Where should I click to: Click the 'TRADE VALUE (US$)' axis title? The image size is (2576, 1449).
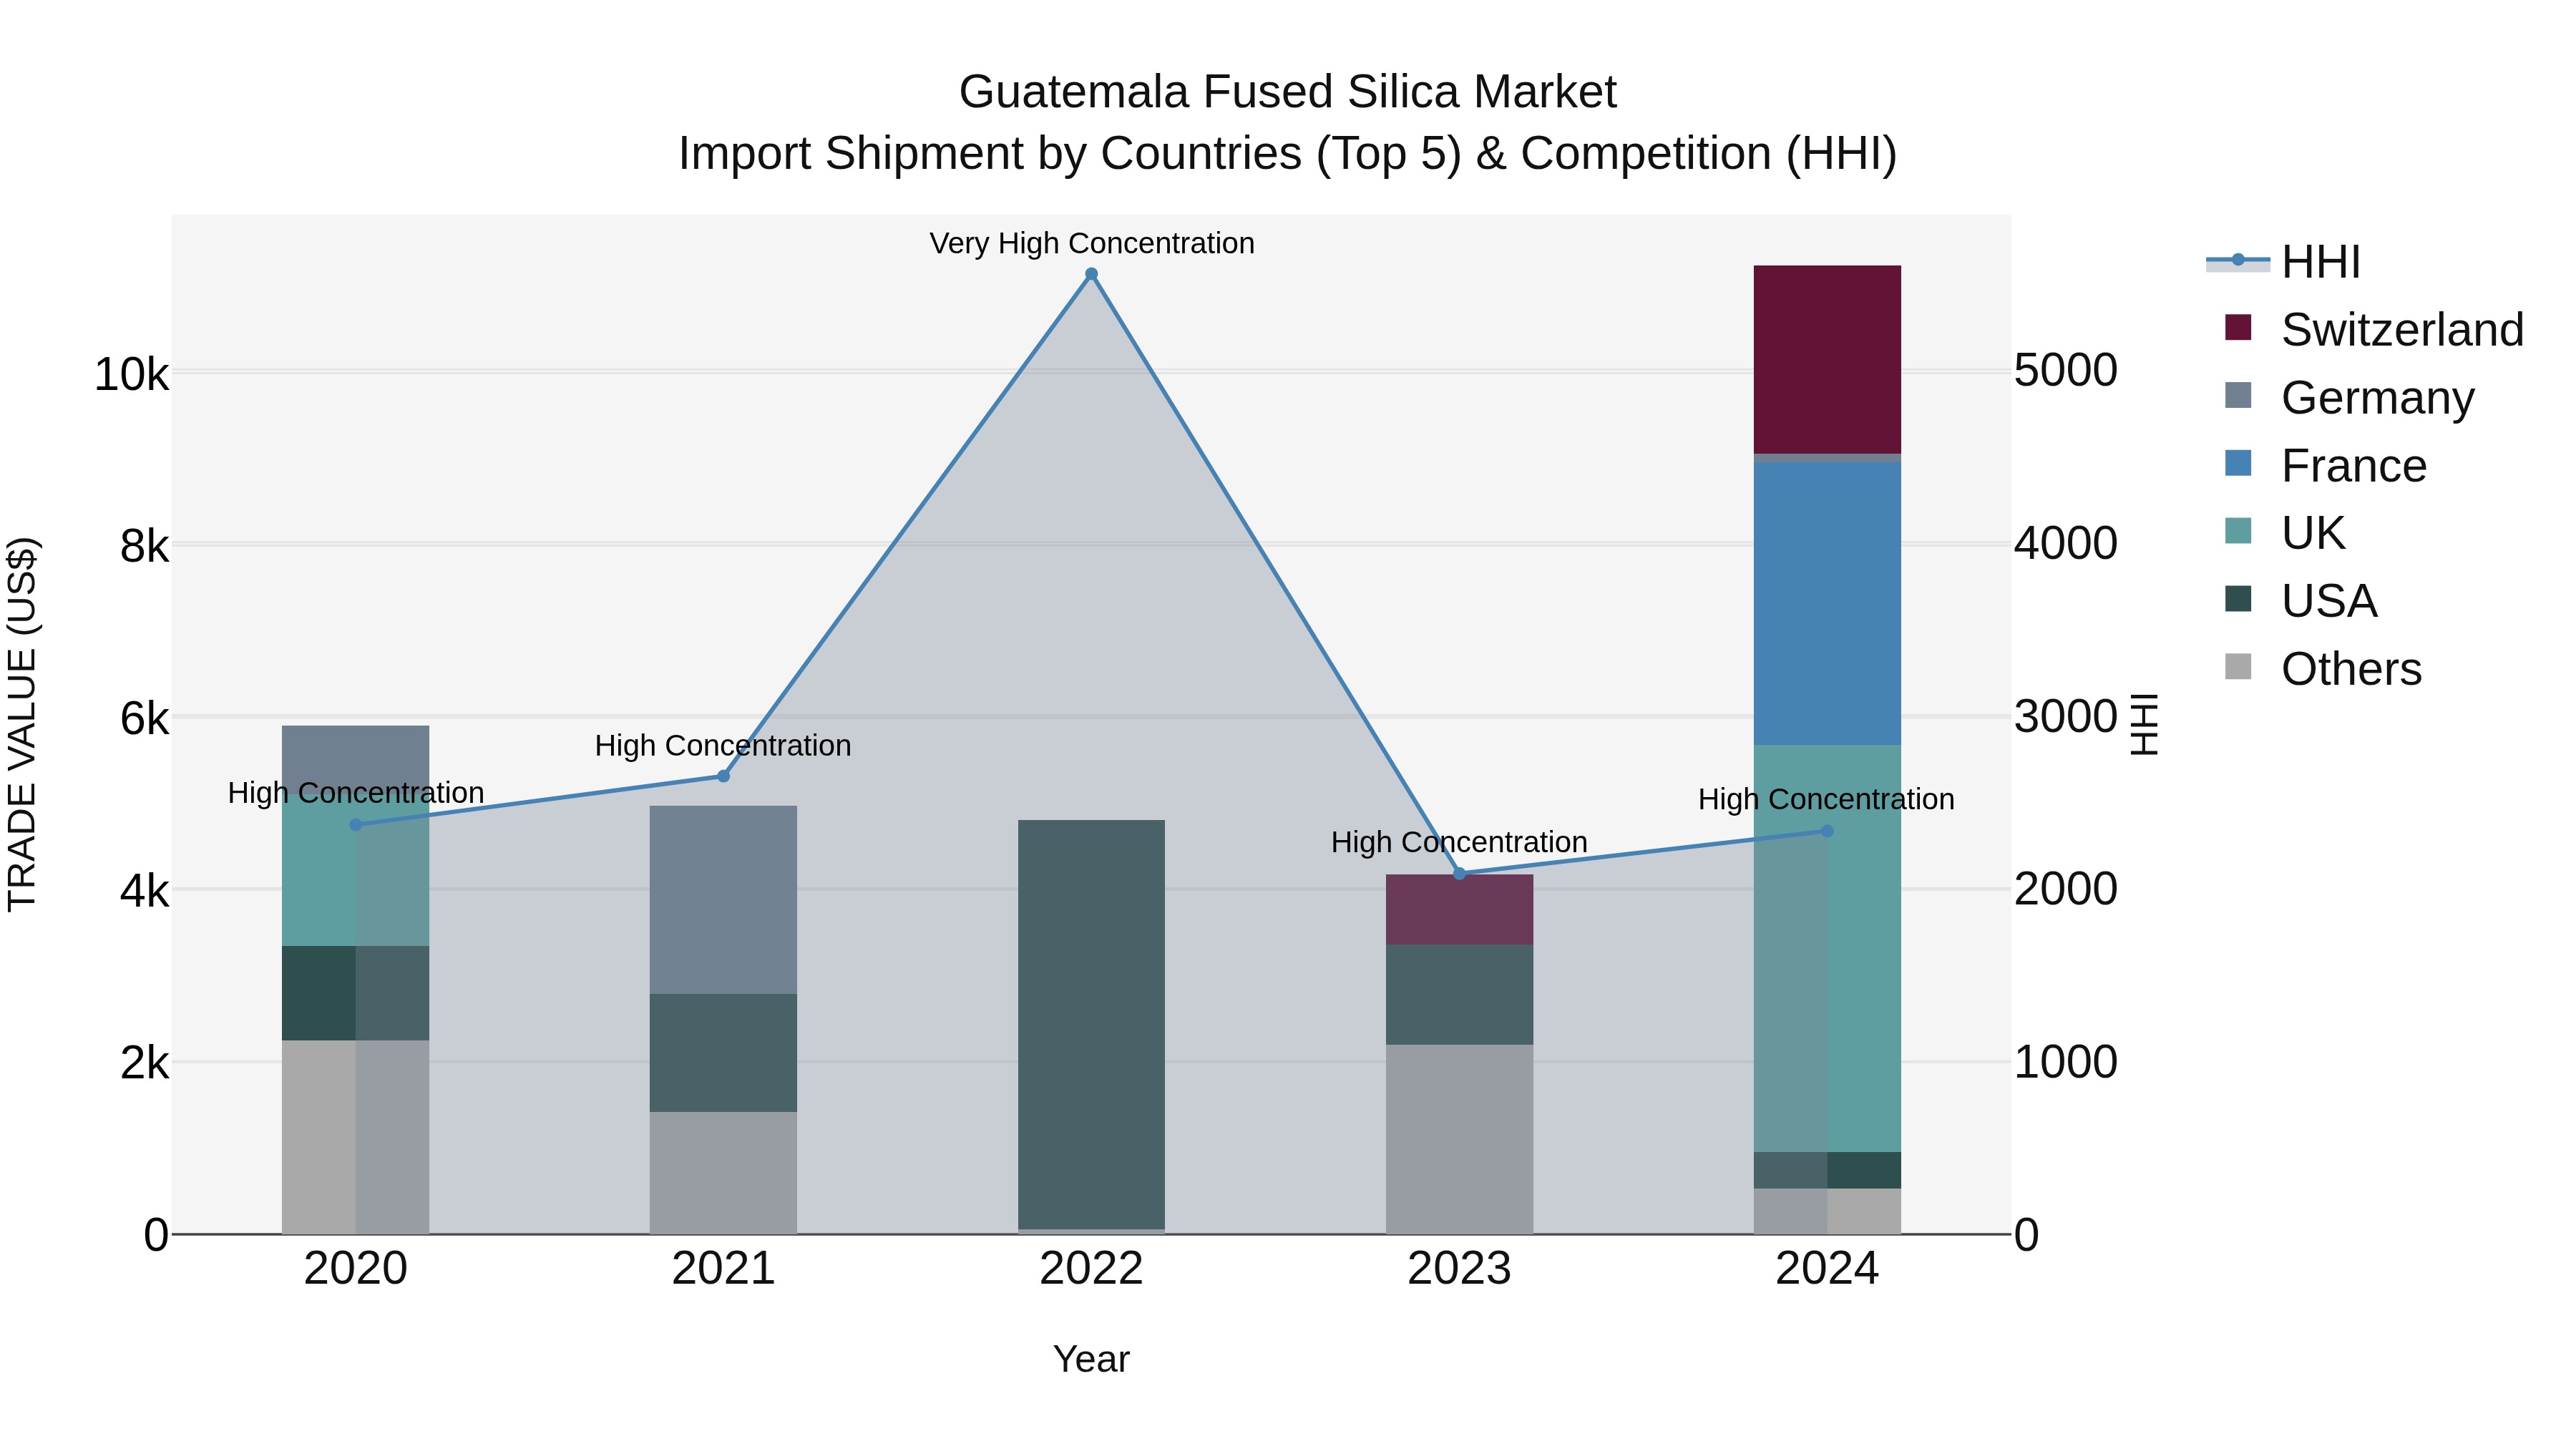pyautogui.click(x=22, y=724)
